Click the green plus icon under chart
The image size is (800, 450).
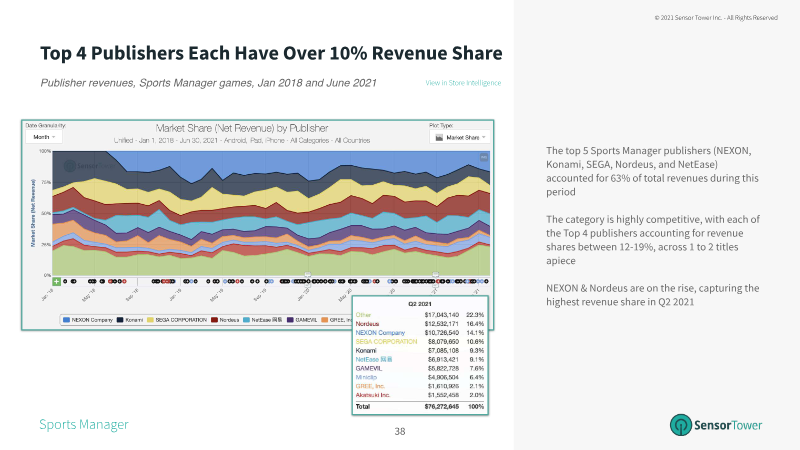point(57,281)
